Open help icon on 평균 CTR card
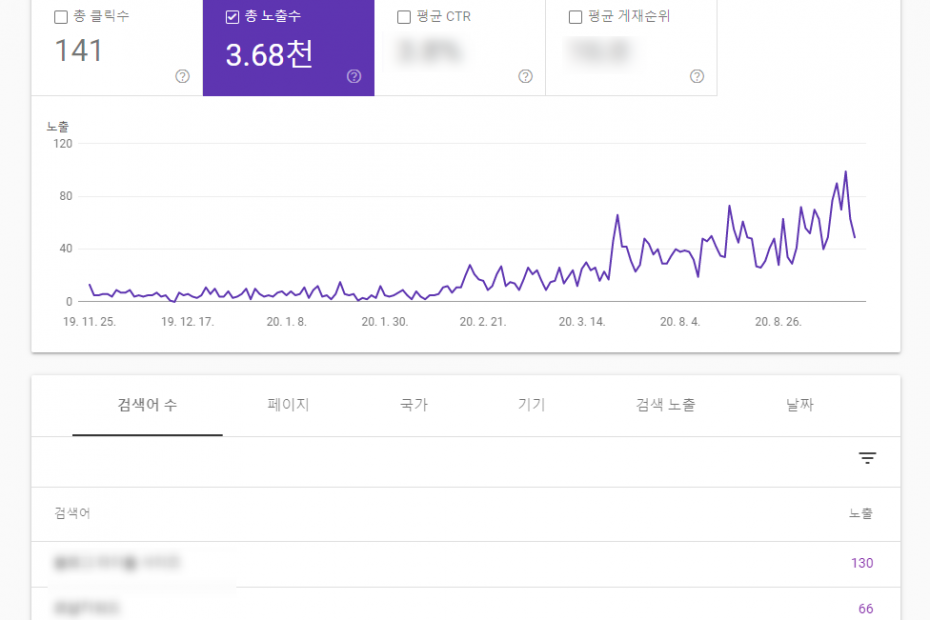The image size is (930, 620). [x=525, y=76]
